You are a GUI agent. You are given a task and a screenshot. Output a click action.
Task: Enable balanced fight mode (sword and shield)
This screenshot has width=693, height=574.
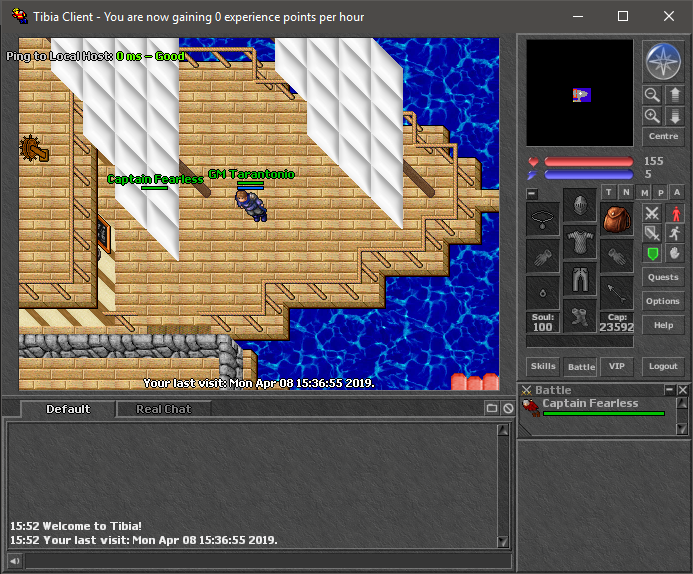(x=652, y=233)
